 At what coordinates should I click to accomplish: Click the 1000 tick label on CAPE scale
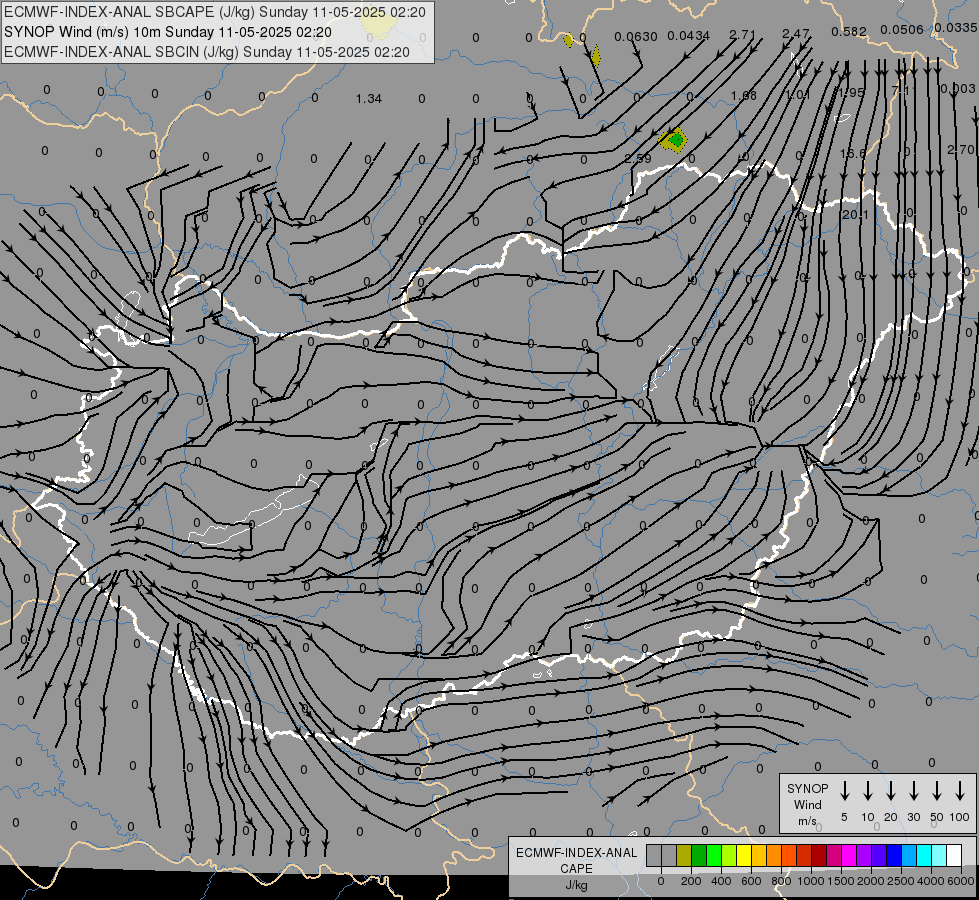point(811,881)
